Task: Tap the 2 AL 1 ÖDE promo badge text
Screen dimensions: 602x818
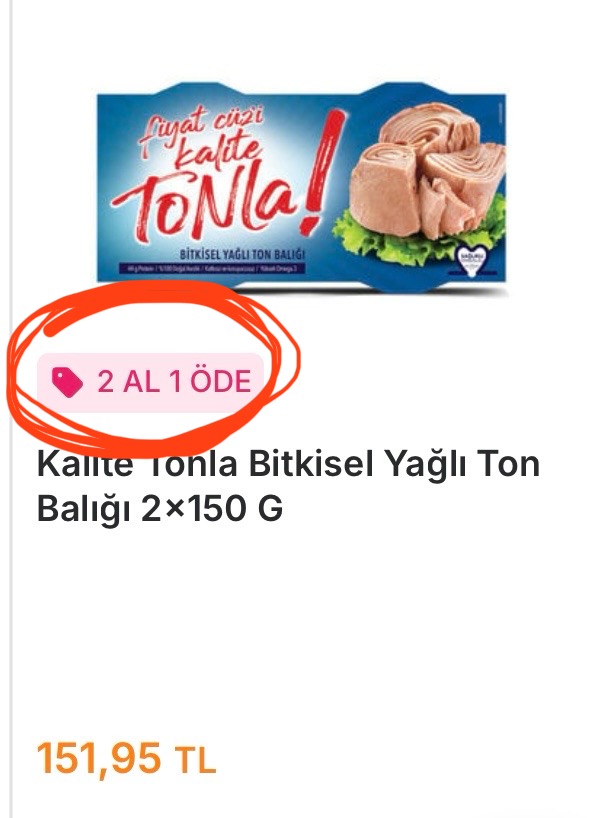Action: point(174,382)
